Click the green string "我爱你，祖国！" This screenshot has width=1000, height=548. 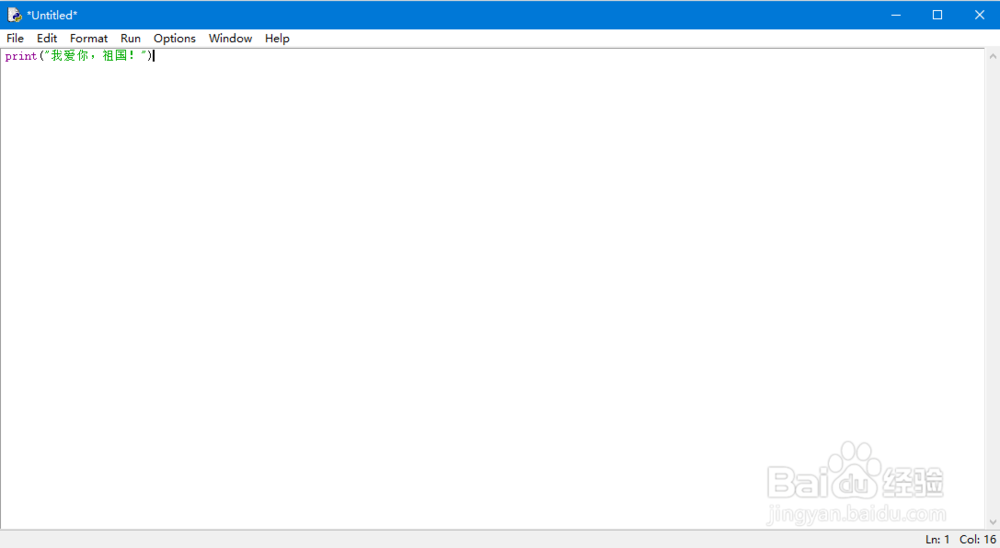pos(95,56)
